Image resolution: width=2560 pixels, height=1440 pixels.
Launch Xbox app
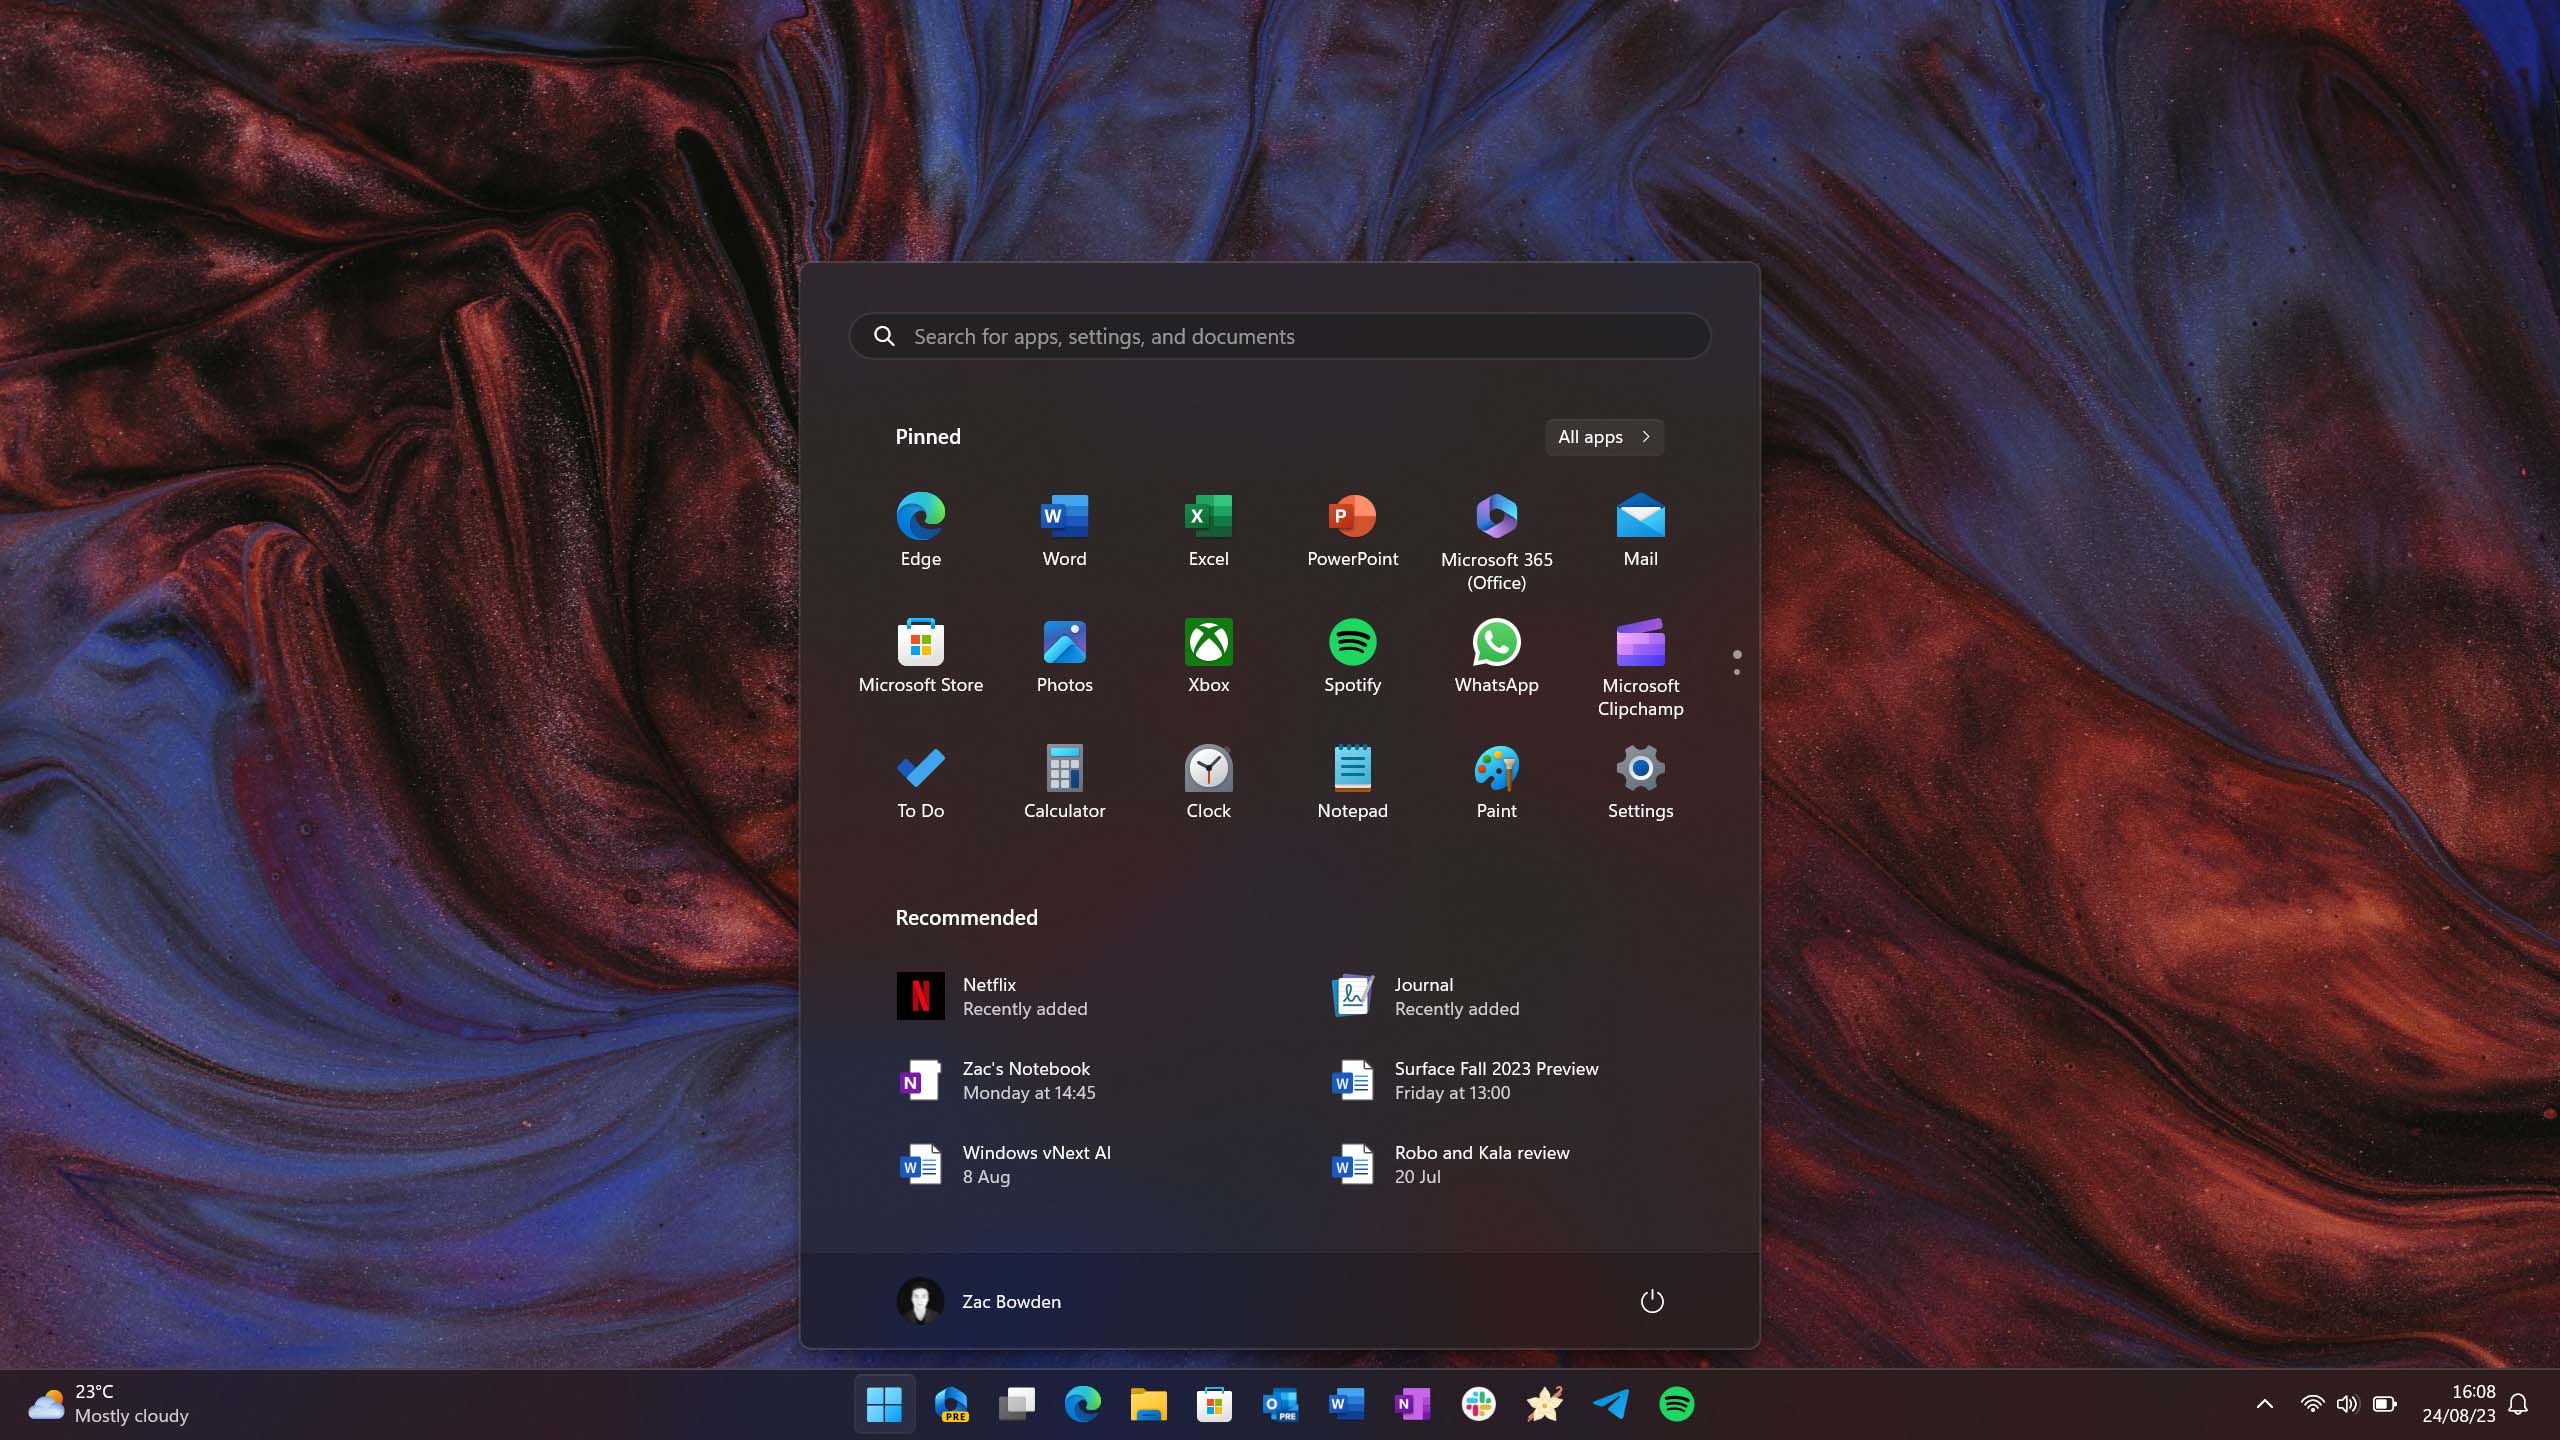[1208, 654]
